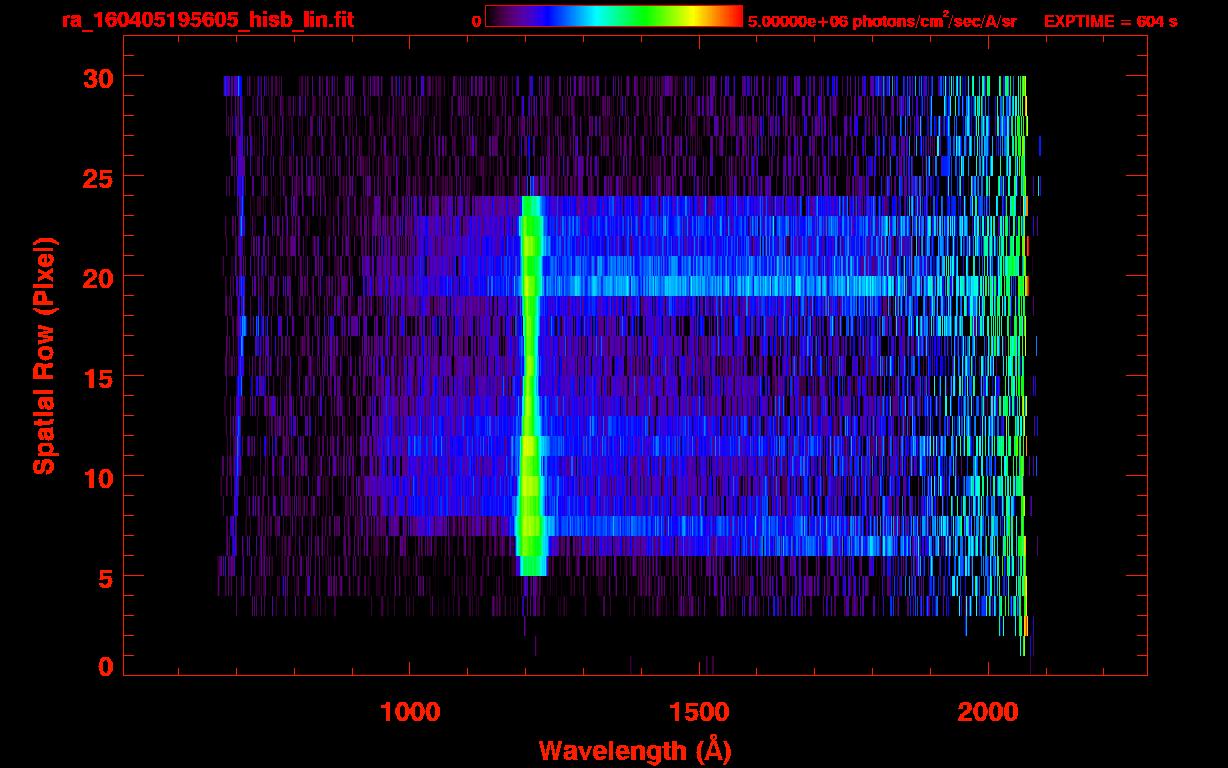
Task: Click the filename ra_160405195605_hisb_lin.fit
Action: point(207,19)
